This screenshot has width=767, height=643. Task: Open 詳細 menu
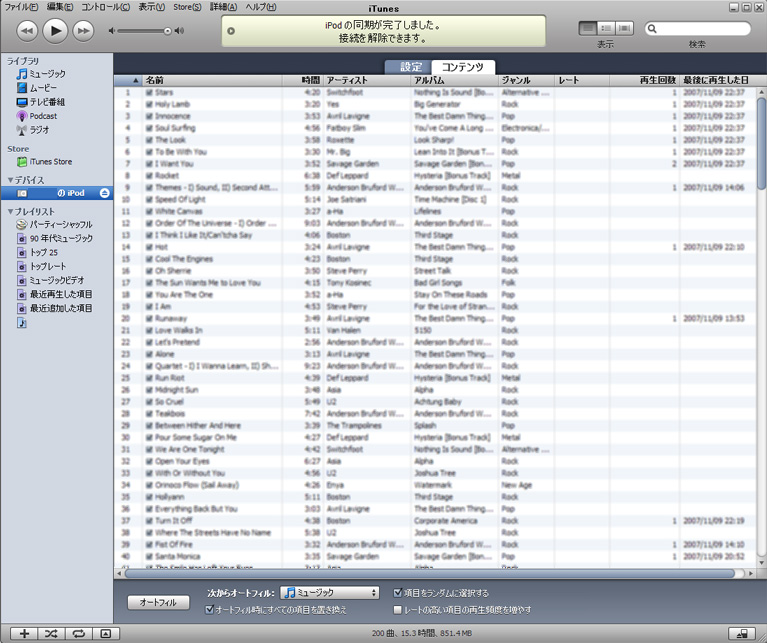click(x=224, y=7)
